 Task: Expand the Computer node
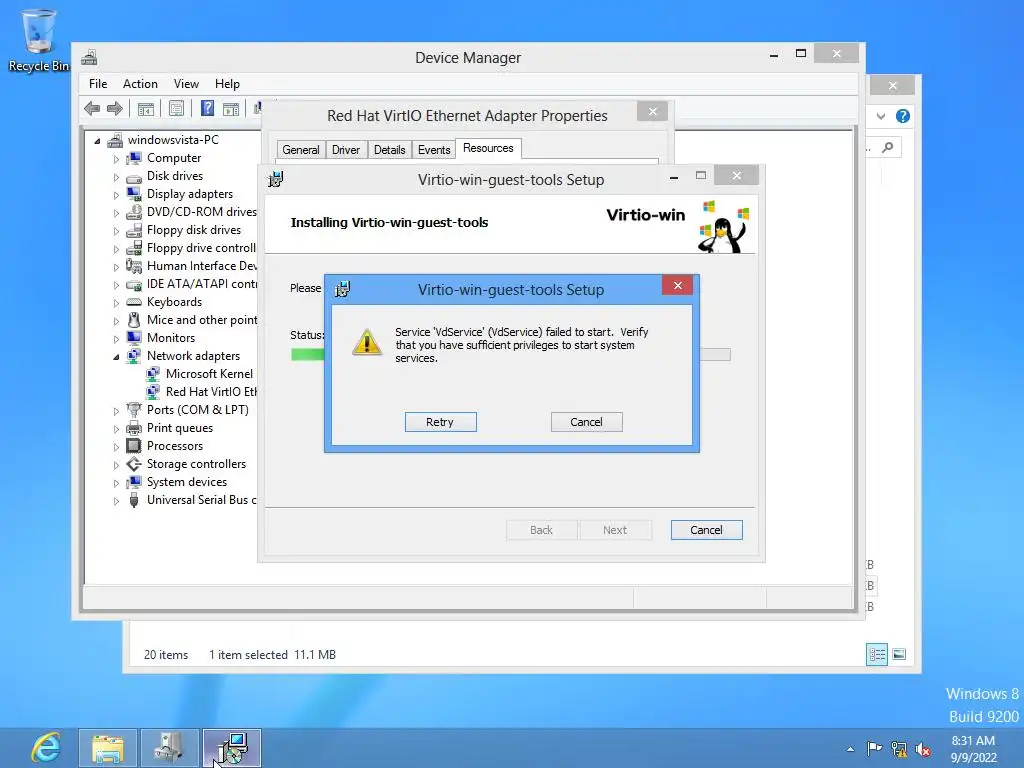(116, 159)
